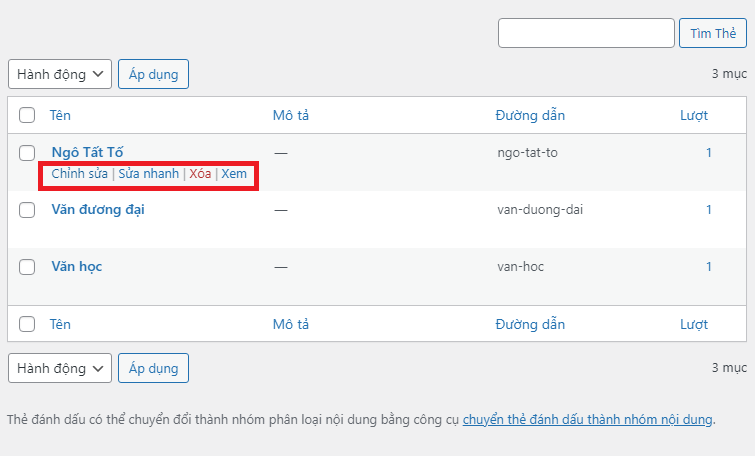
Task: Select the Văn đương đại row checkbox
Action: pyautogui.click(x=27, y=210)
